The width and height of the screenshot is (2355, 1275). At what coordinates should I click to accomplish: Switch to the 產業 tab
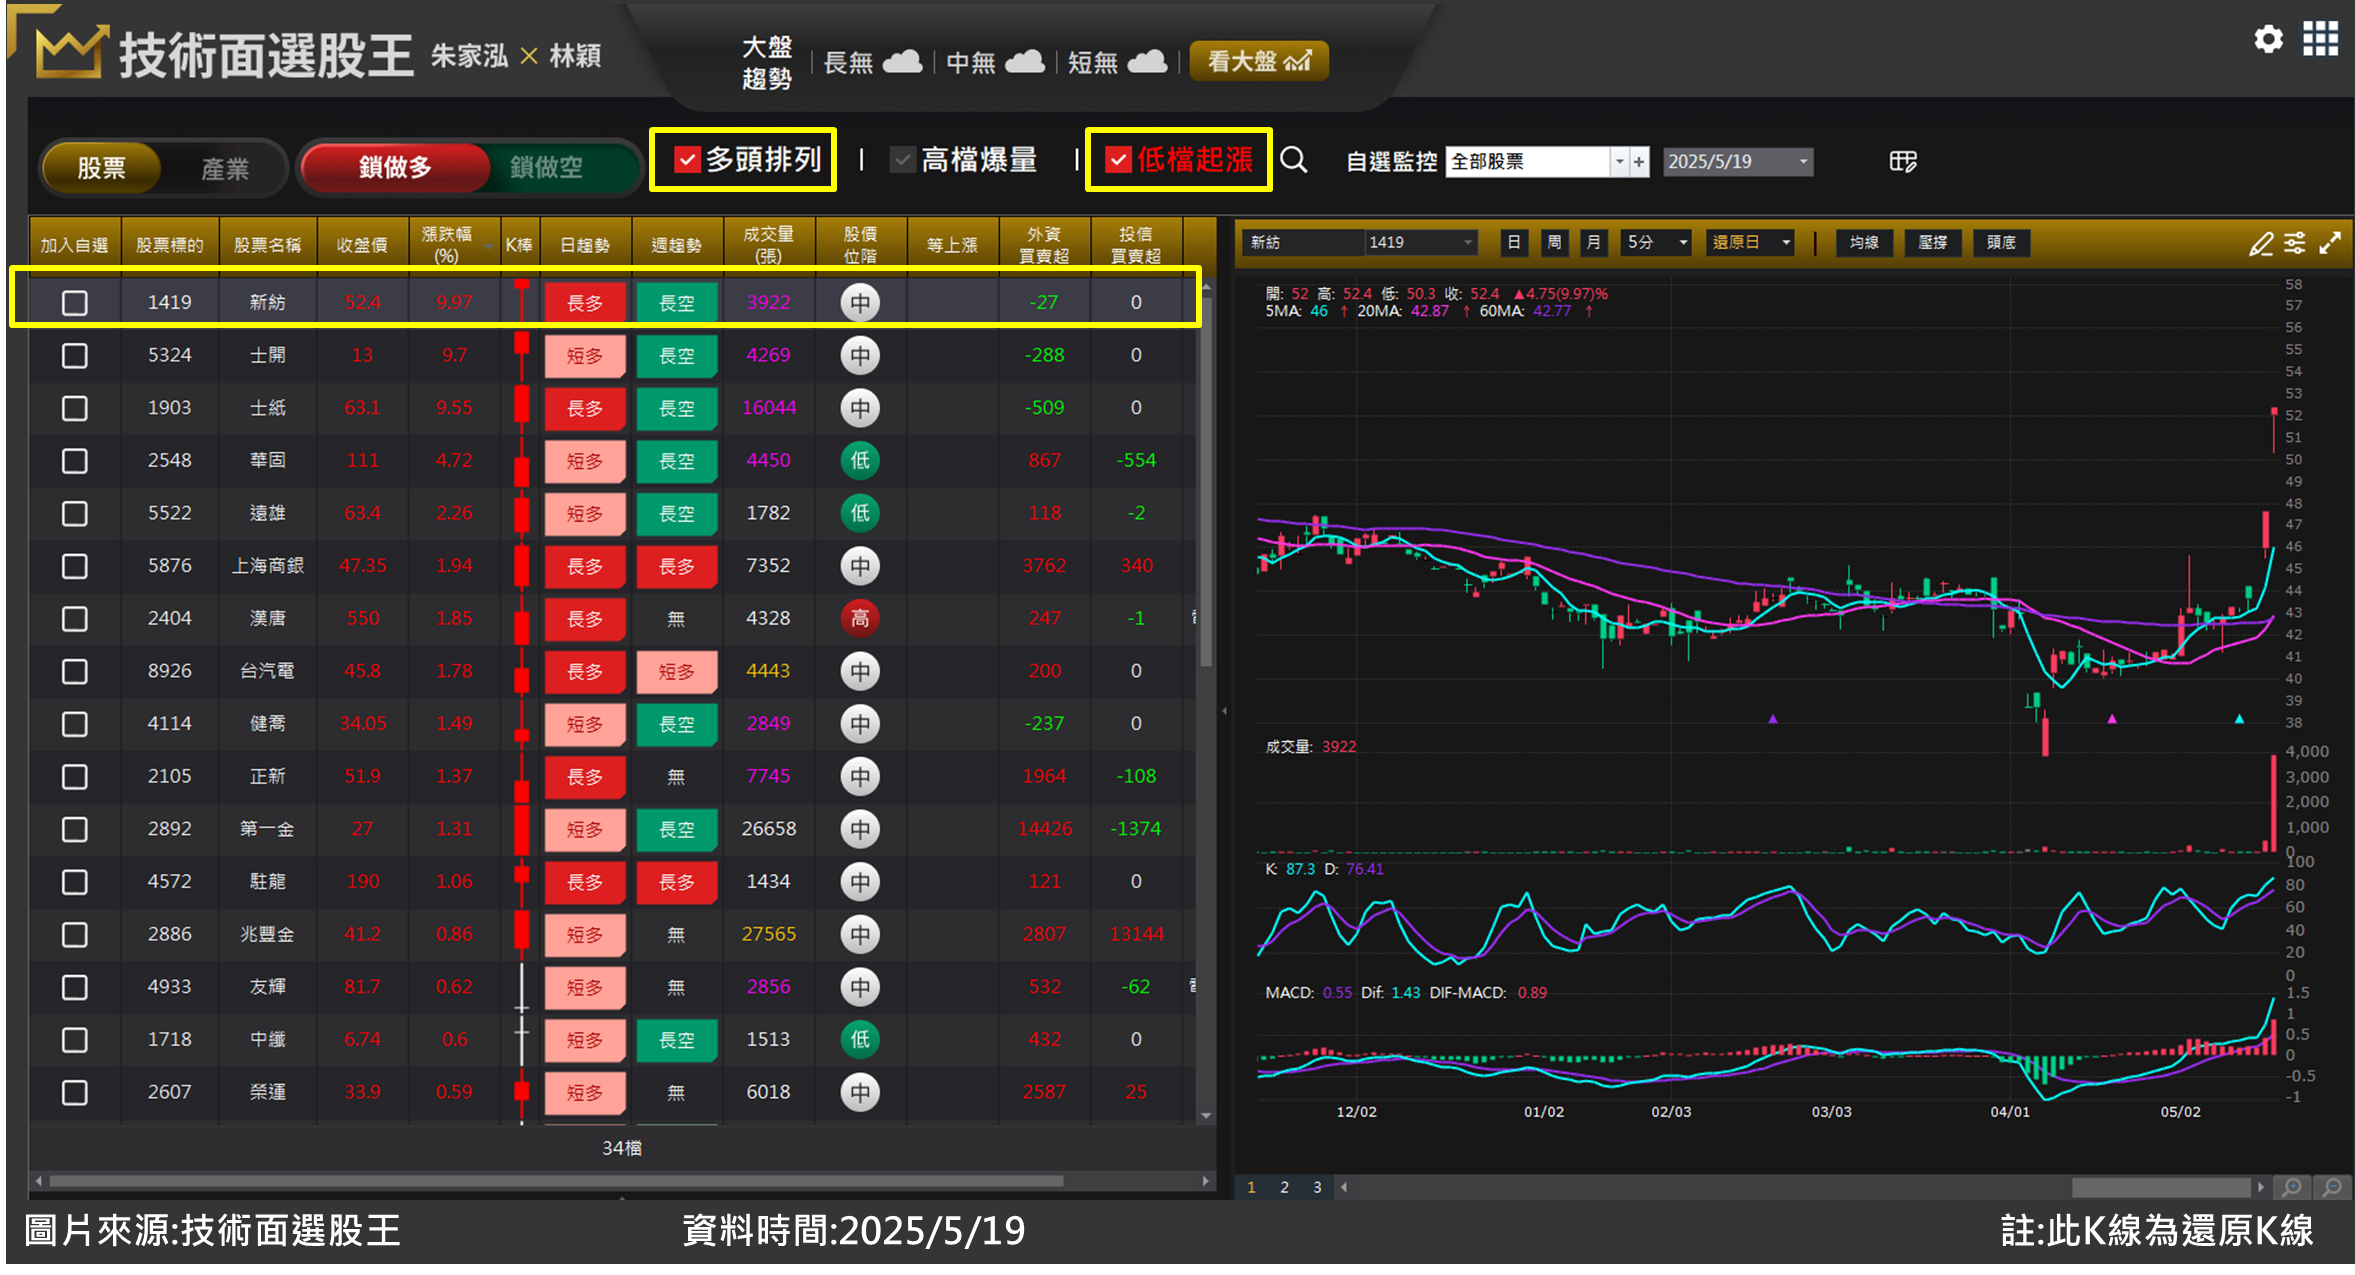(225, 168)
